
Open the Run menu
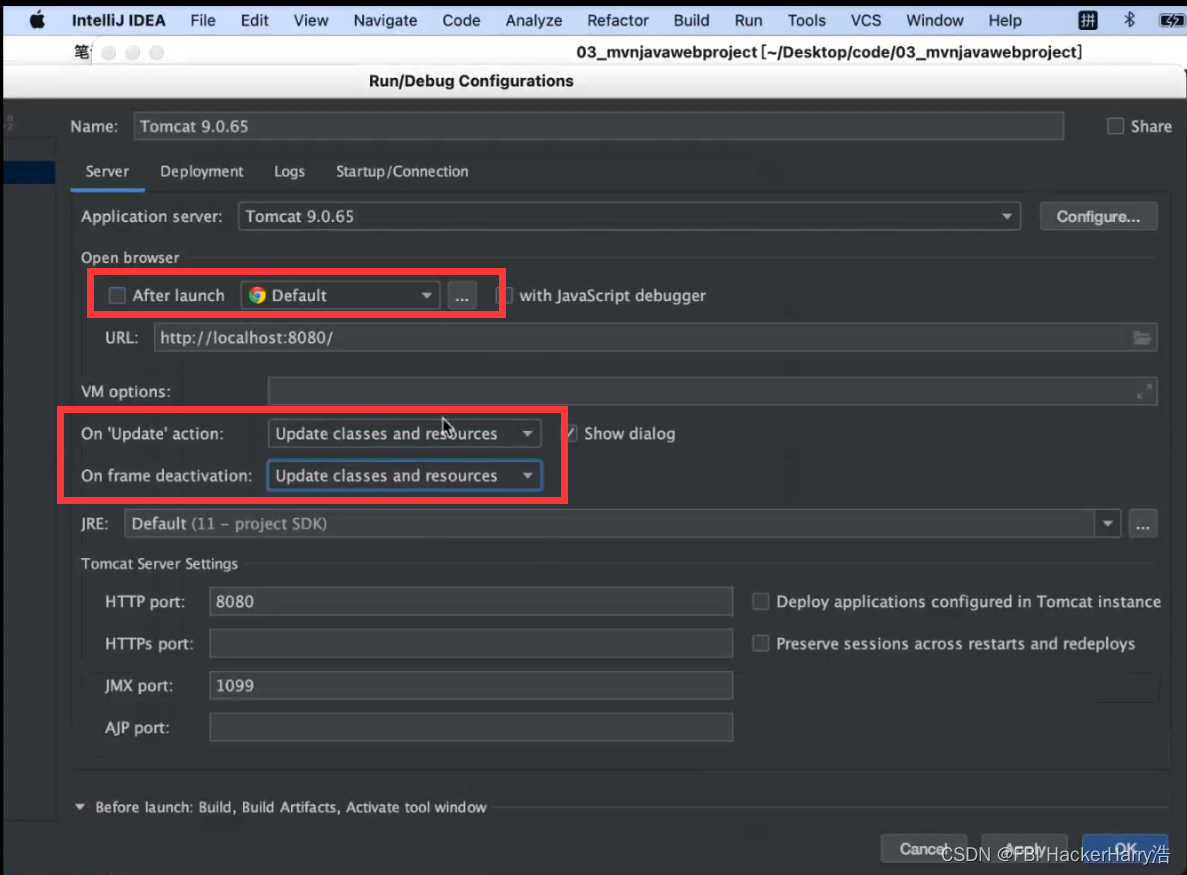point(749,20)
